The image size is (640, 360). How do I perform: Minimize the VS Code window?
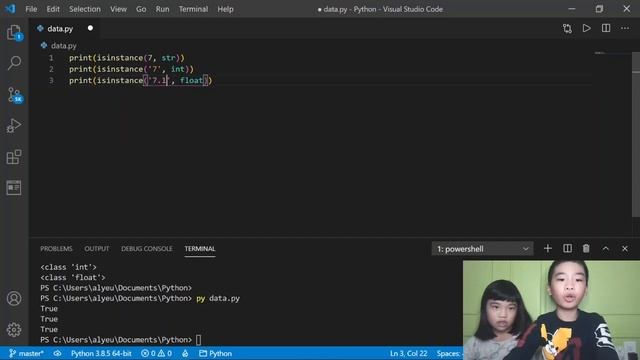[571, 9]
